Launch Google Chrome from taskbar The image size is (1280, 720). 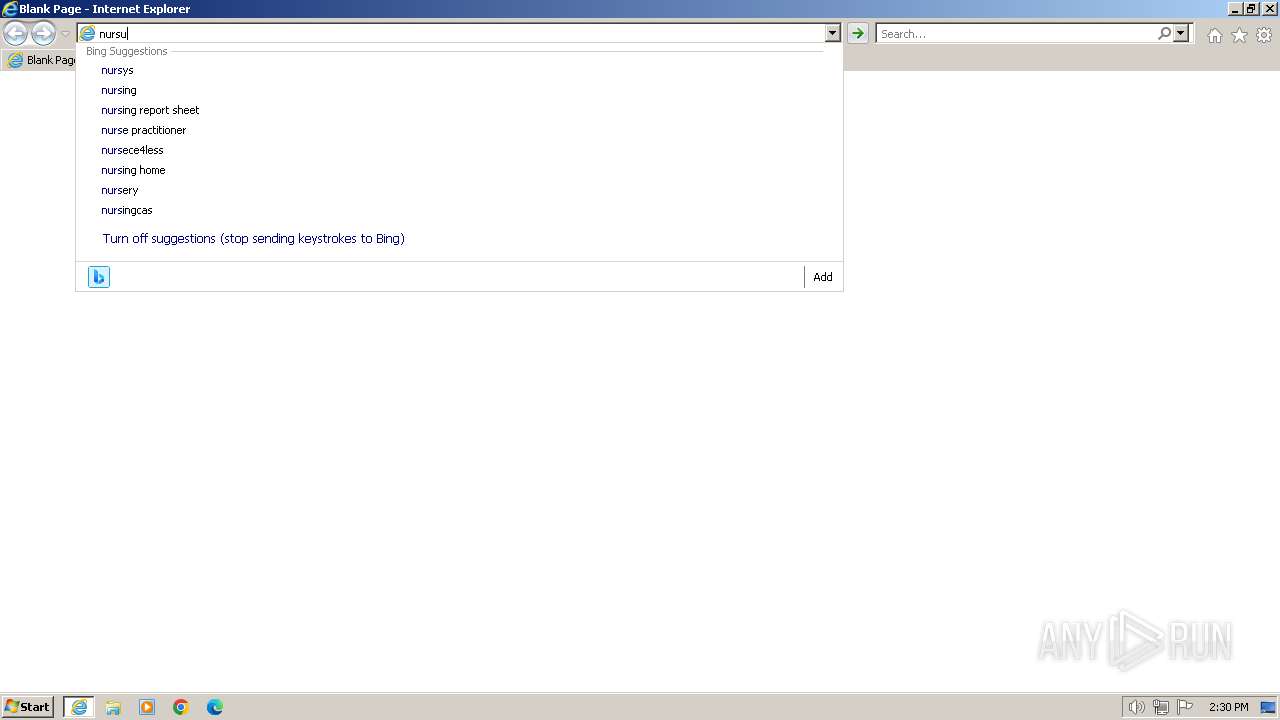click(x=181, y=707)
